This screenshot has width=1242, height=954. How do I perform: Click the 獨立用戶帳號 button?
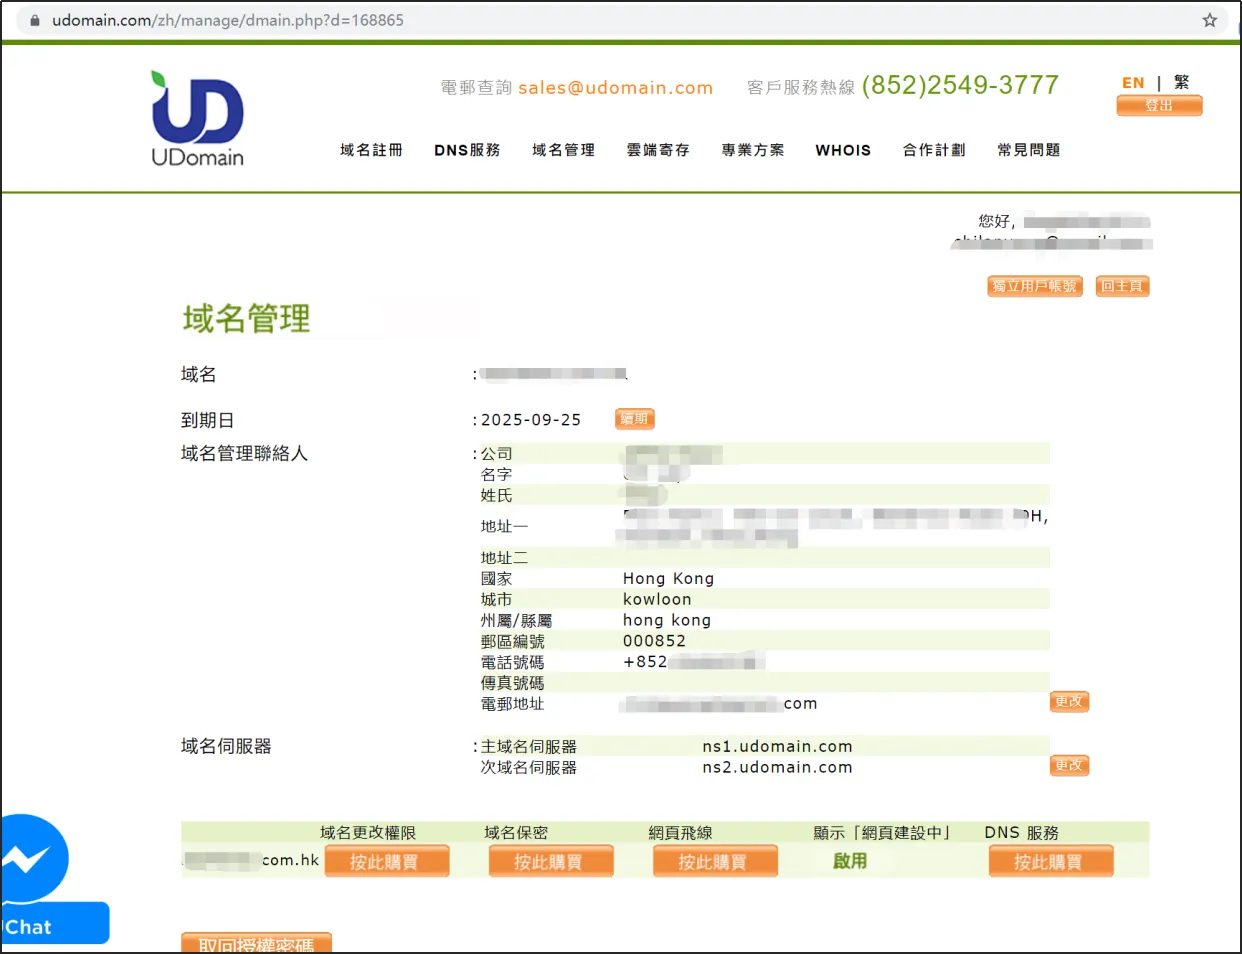pos(1034,286)
